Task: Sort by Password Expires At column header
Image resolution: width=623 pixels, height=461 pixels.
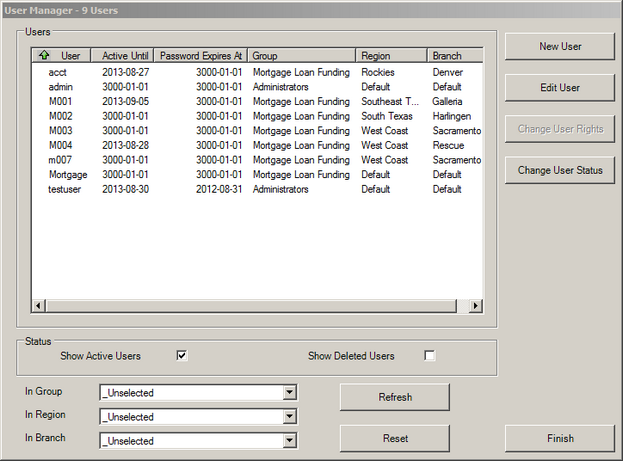Action: [201, 56]
